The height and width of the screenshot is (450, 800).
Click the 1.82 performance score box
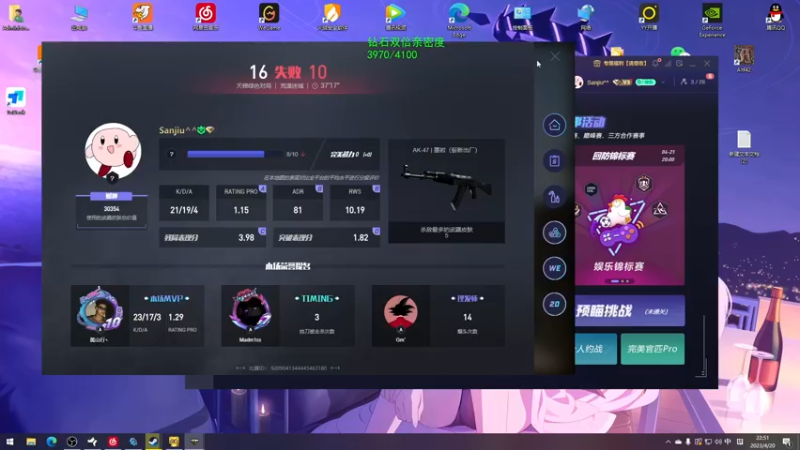pos(327,237)
